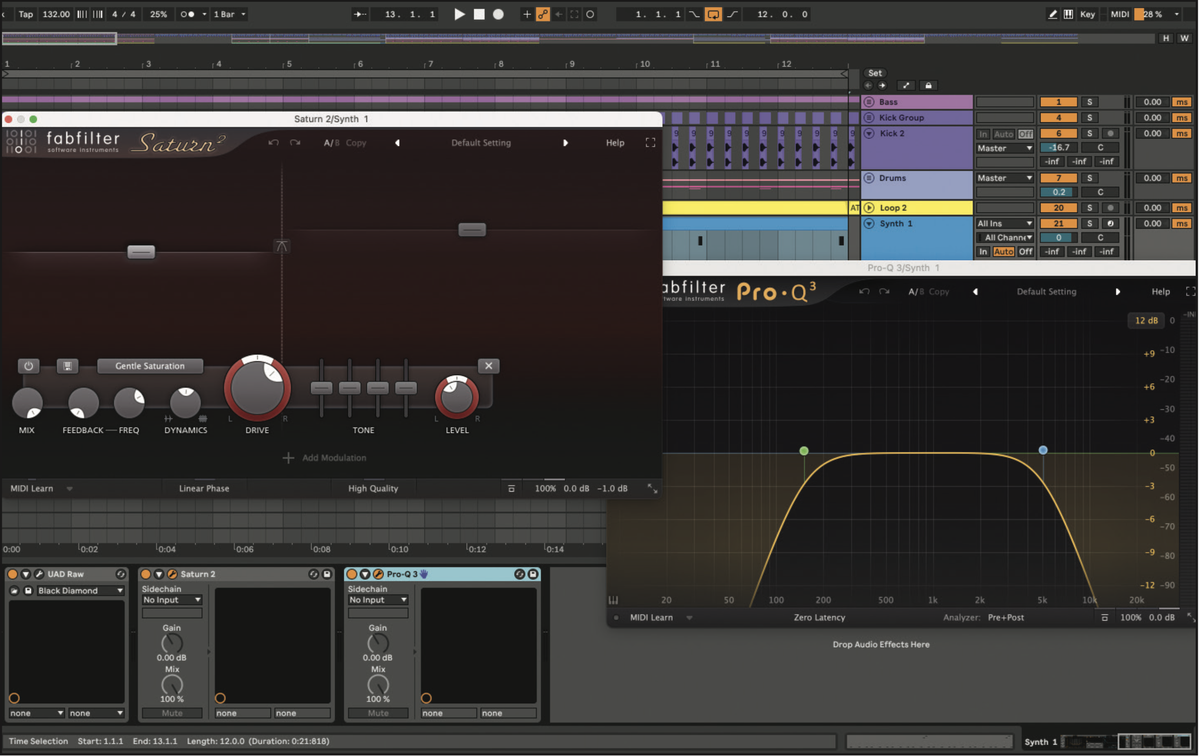Screen dimensions: 1200x756
Task: Undo in the Saturn 2 plugin
Action: [273, 143]
